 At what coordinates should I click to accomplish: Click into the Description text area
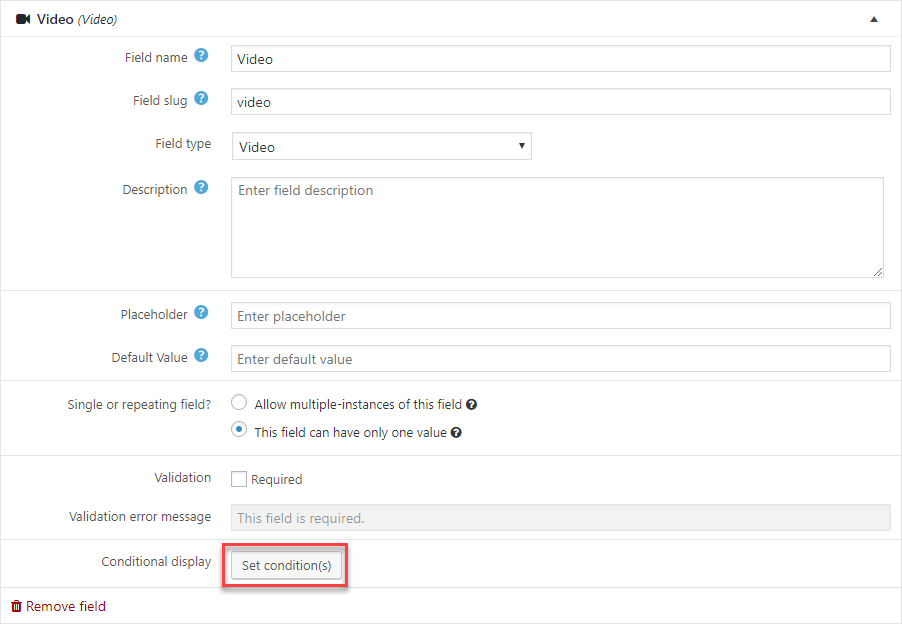[x=557, y=227]
